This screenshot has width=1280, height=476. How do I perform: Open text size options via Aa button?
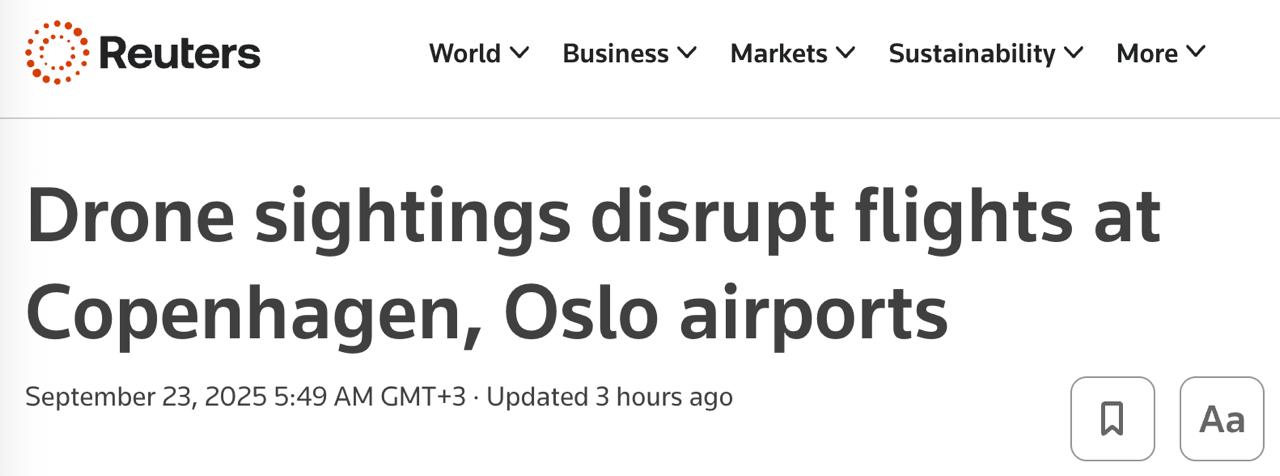pos(1221,418)
